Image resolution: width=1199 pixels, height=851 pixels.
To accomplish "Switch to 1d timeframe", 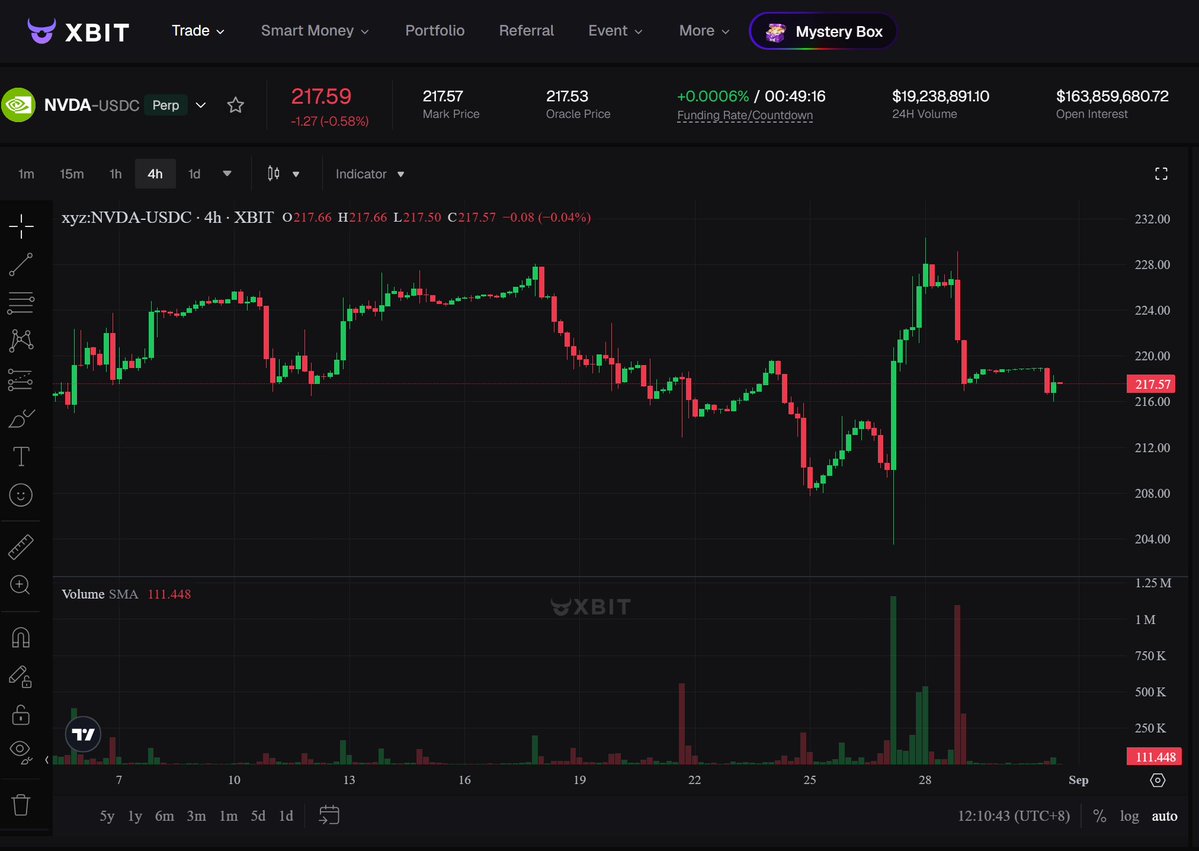I will point(194,174).
